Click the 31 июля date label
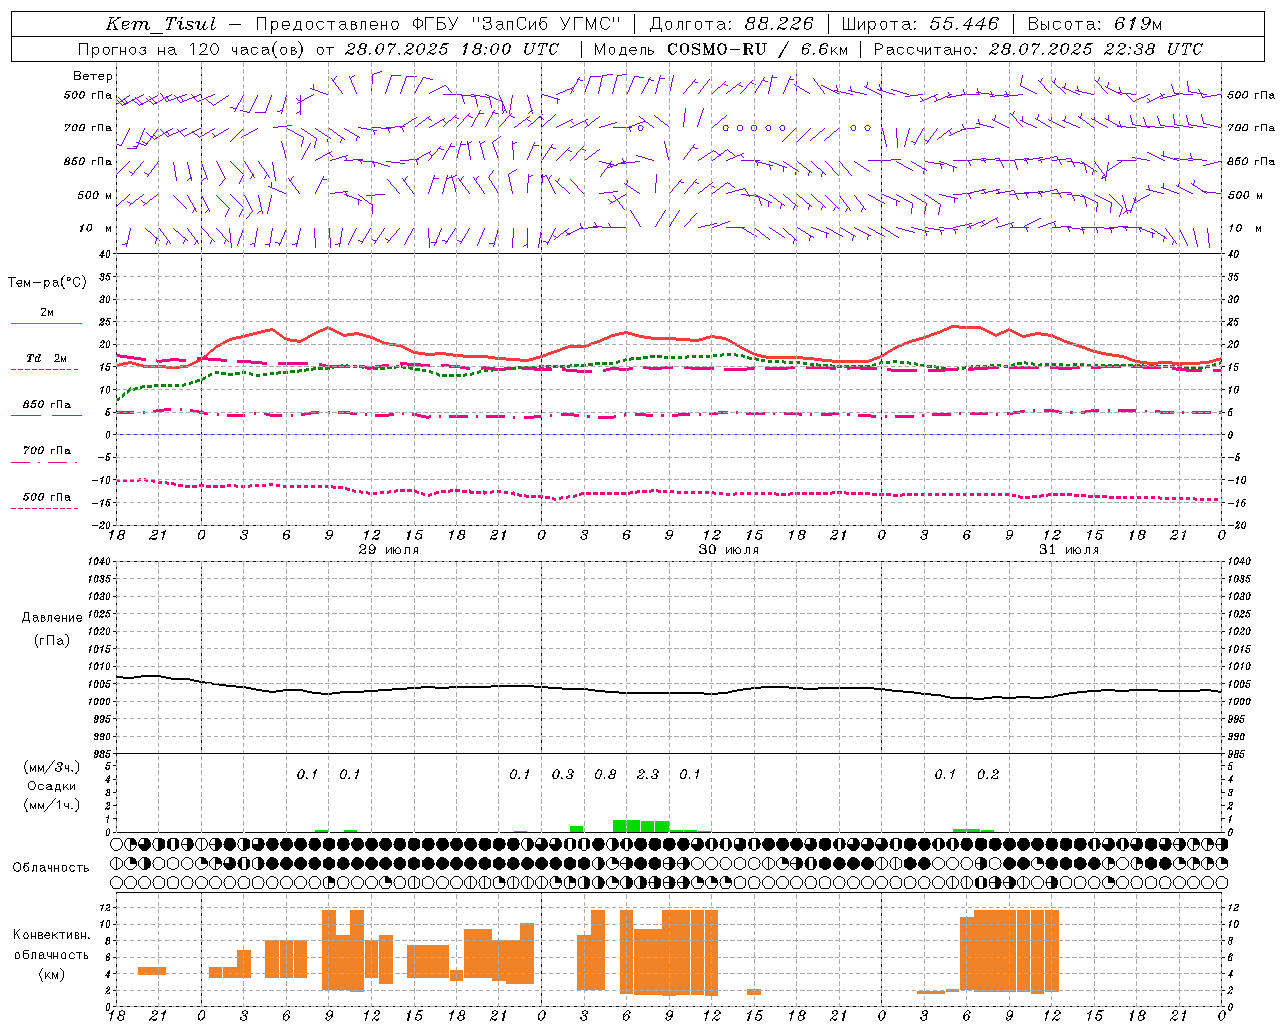Viewport: 1280px width, 1024px height. click(x=1069, y=550)
